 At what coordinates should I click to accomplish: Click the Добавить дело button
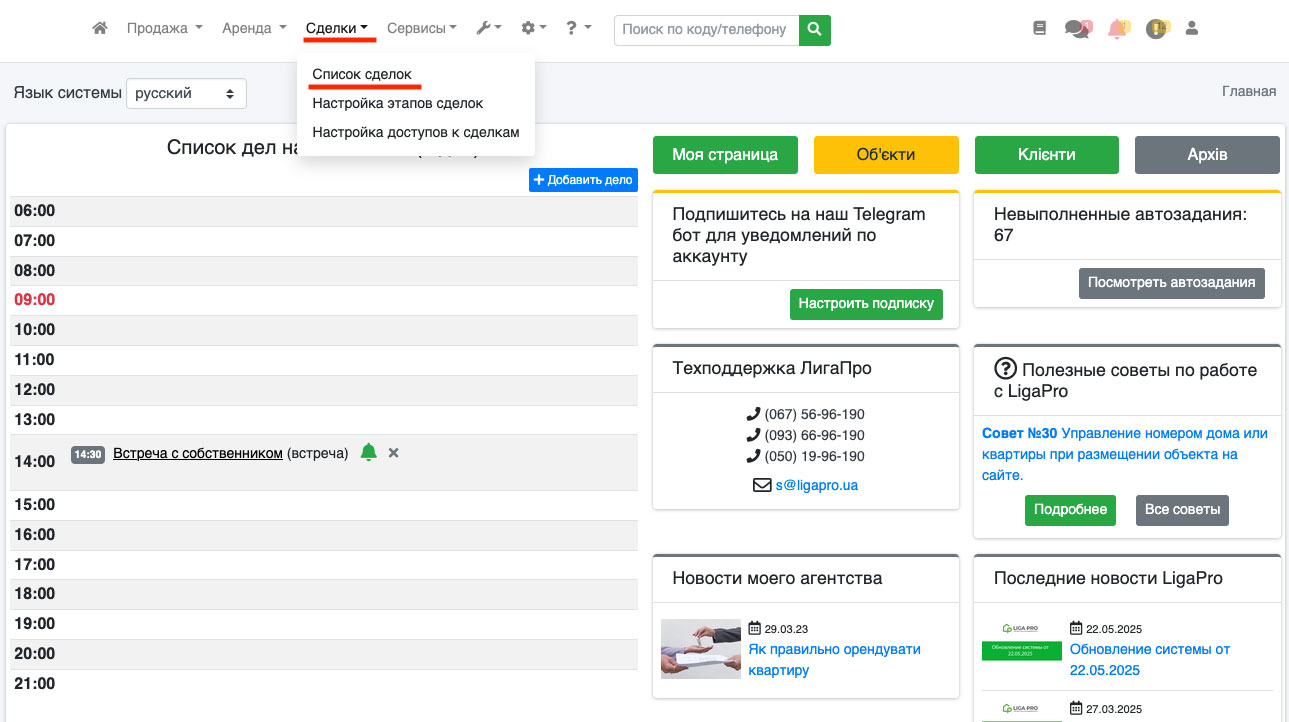coord(583,180)
